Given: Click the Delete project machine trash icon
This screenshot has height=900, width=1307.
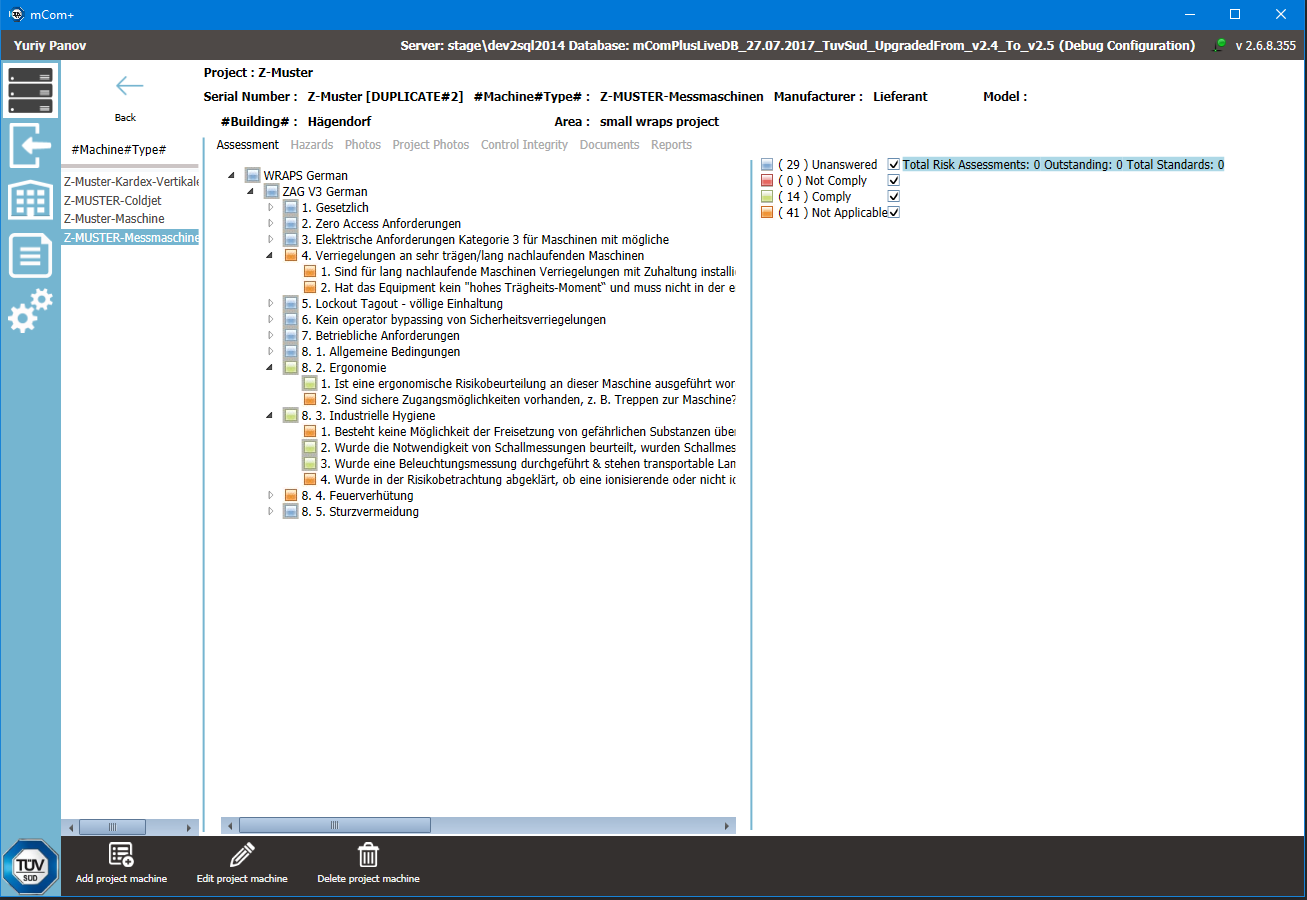Looking at the screenshot, I should point(368,855).
